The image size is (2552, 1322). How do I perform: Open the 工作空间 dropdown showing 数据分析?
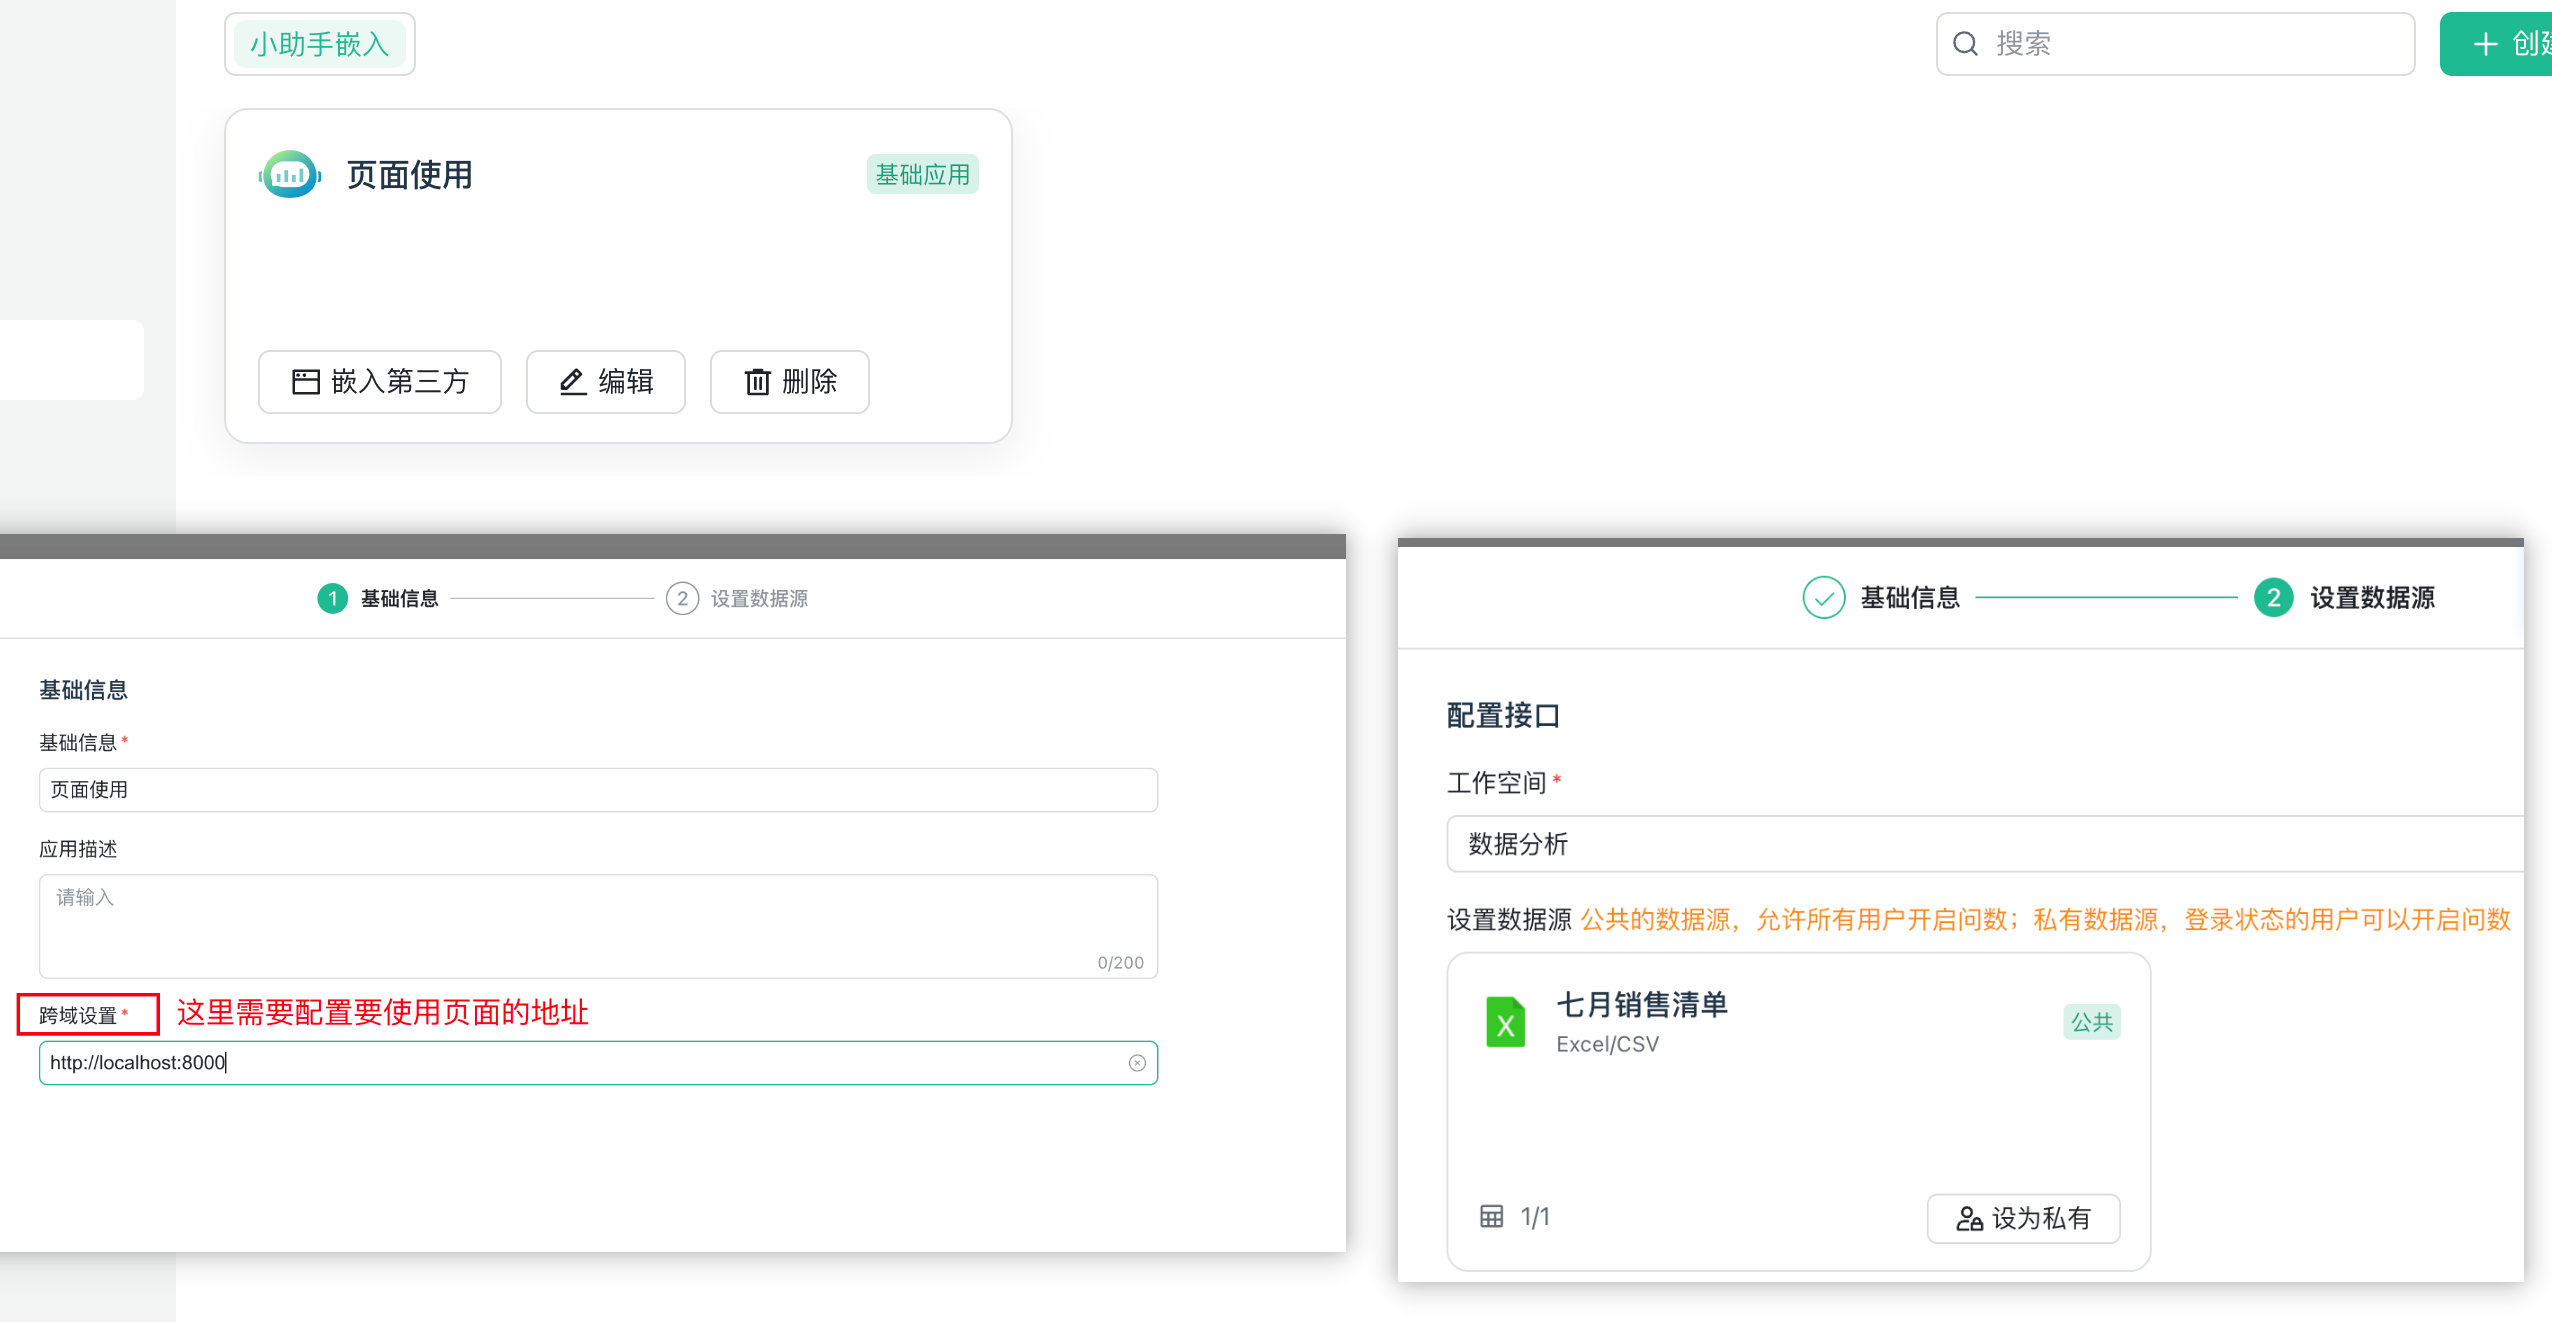[1985, 844]
